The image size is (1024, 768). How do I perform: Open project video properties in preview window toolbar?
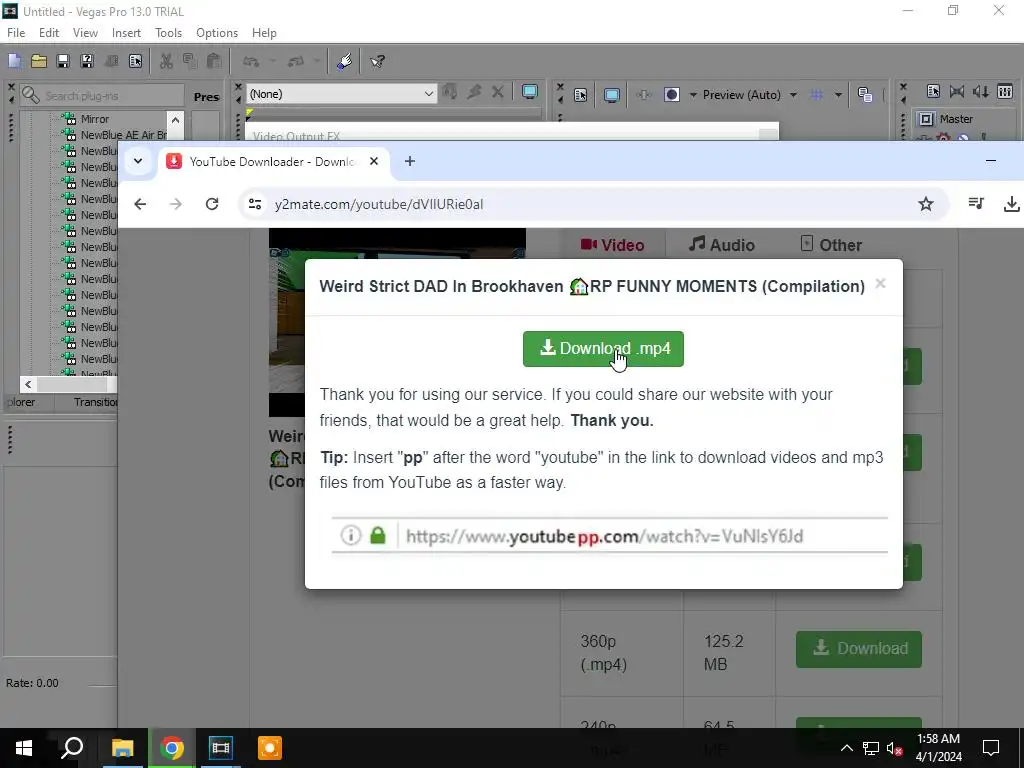(581, 95)
